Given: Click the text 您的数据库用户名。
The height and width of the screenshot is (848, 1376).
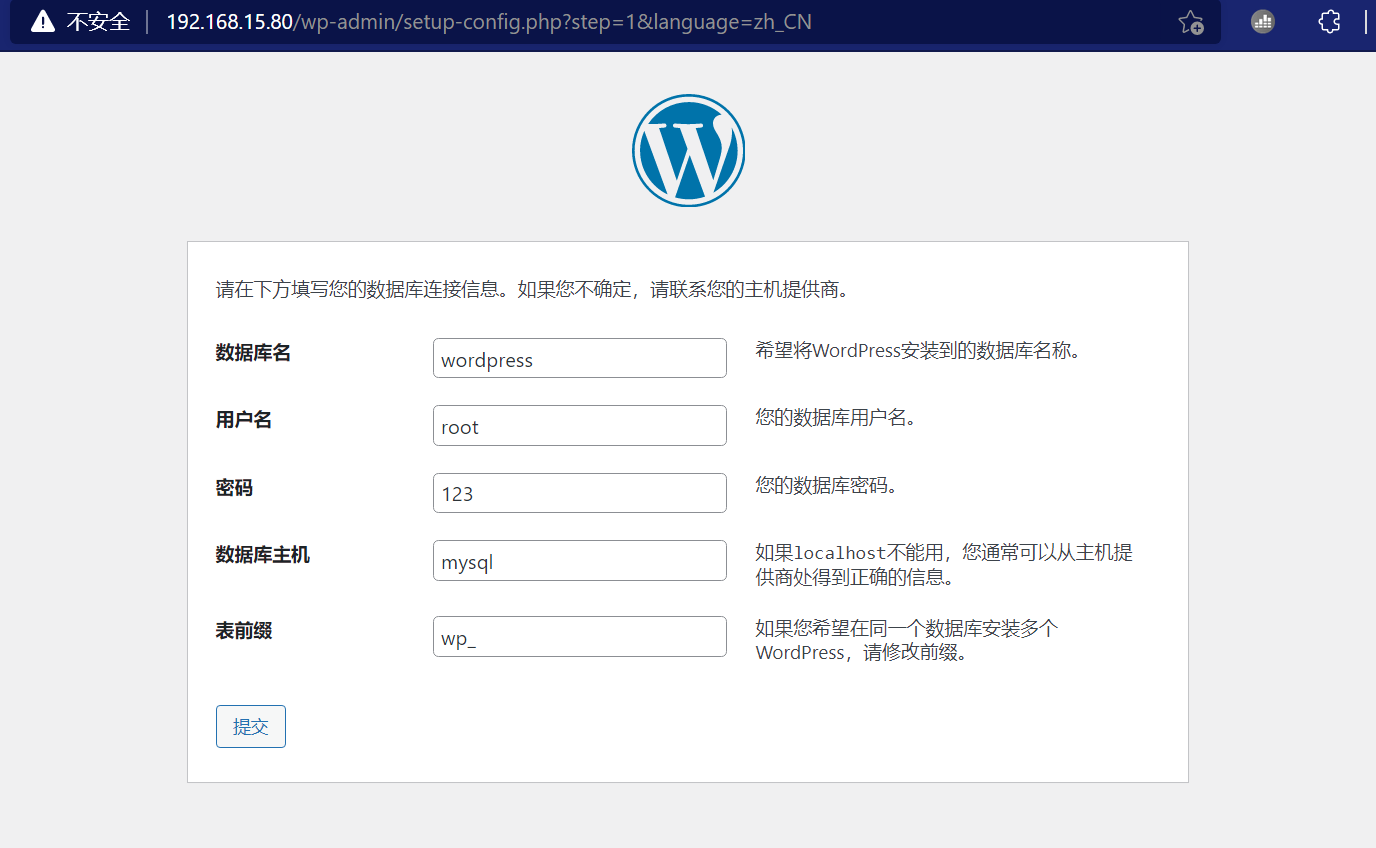Looking at the screenshot, I should pyautogui.click(x=836, y=418).
